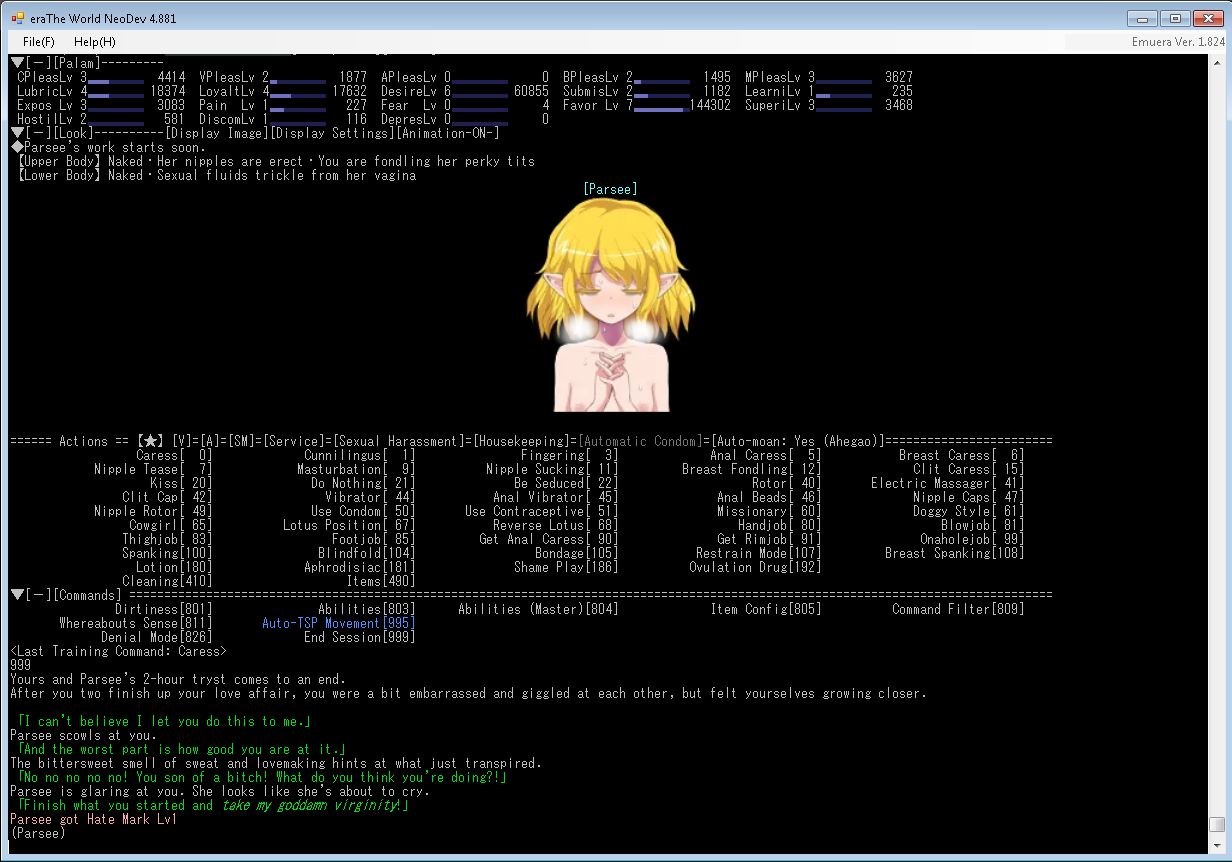Click the minus button beside Commands
Screen dimensions: 1232x862
(x=38, y=595)
